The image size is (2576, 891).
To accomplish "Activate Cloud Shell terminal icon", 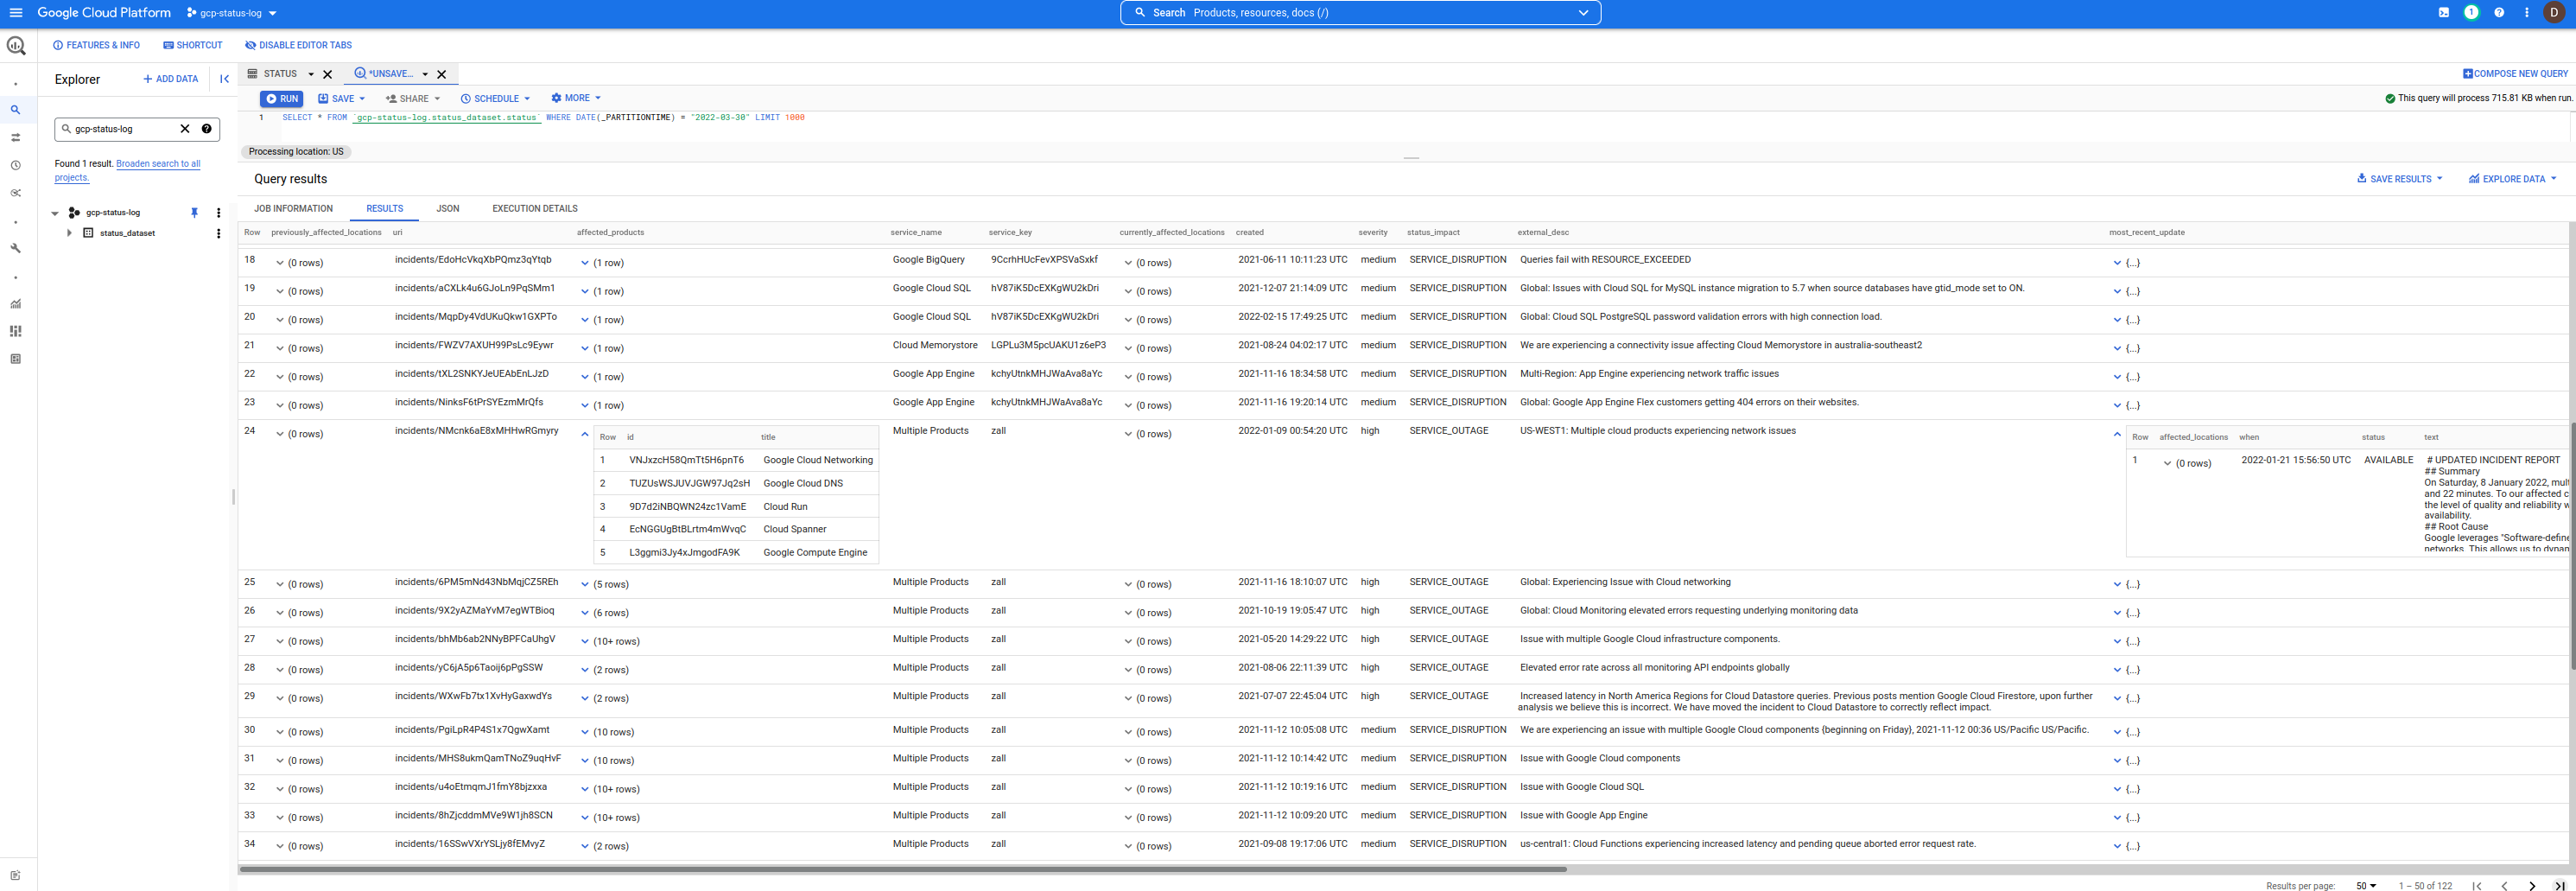I will click(2443, 13).
